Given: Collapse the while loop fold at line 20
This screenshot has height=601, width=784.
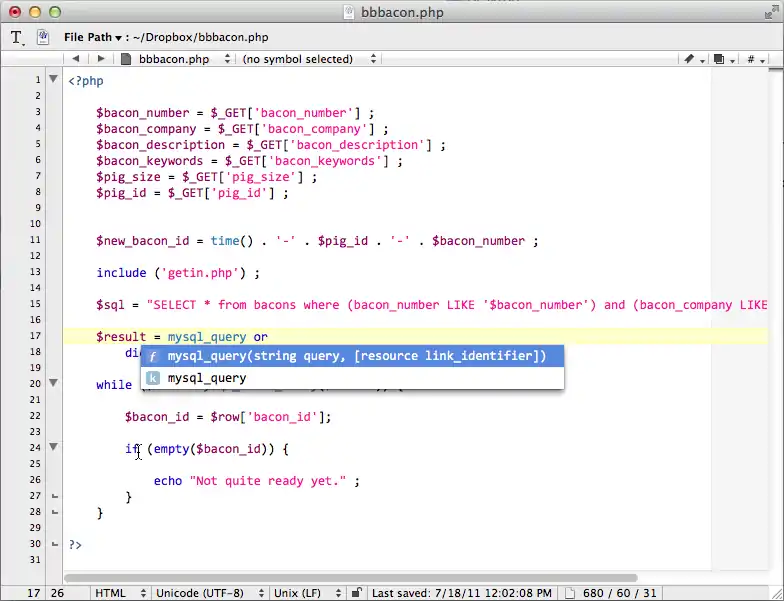Looking at the screenshot, I should click(54, 384).
